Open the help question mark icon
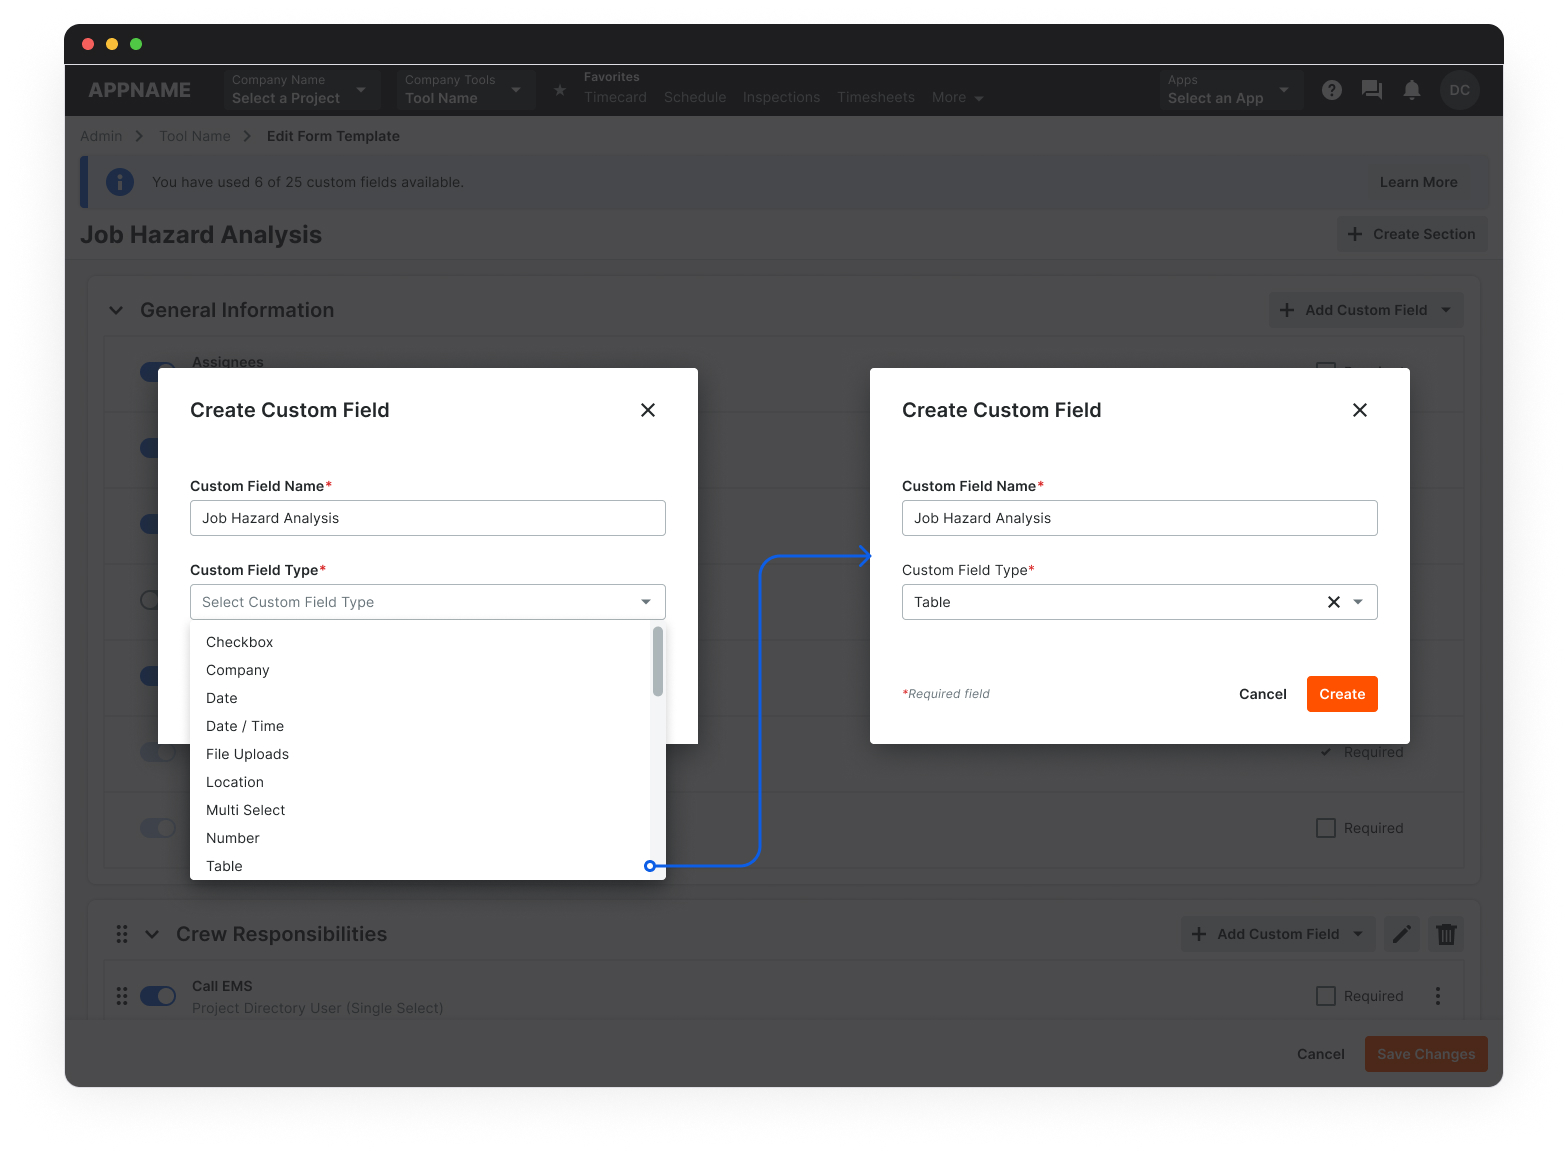The height and width of the screenshot is (1152, 1568). (x=1331, y=90)
